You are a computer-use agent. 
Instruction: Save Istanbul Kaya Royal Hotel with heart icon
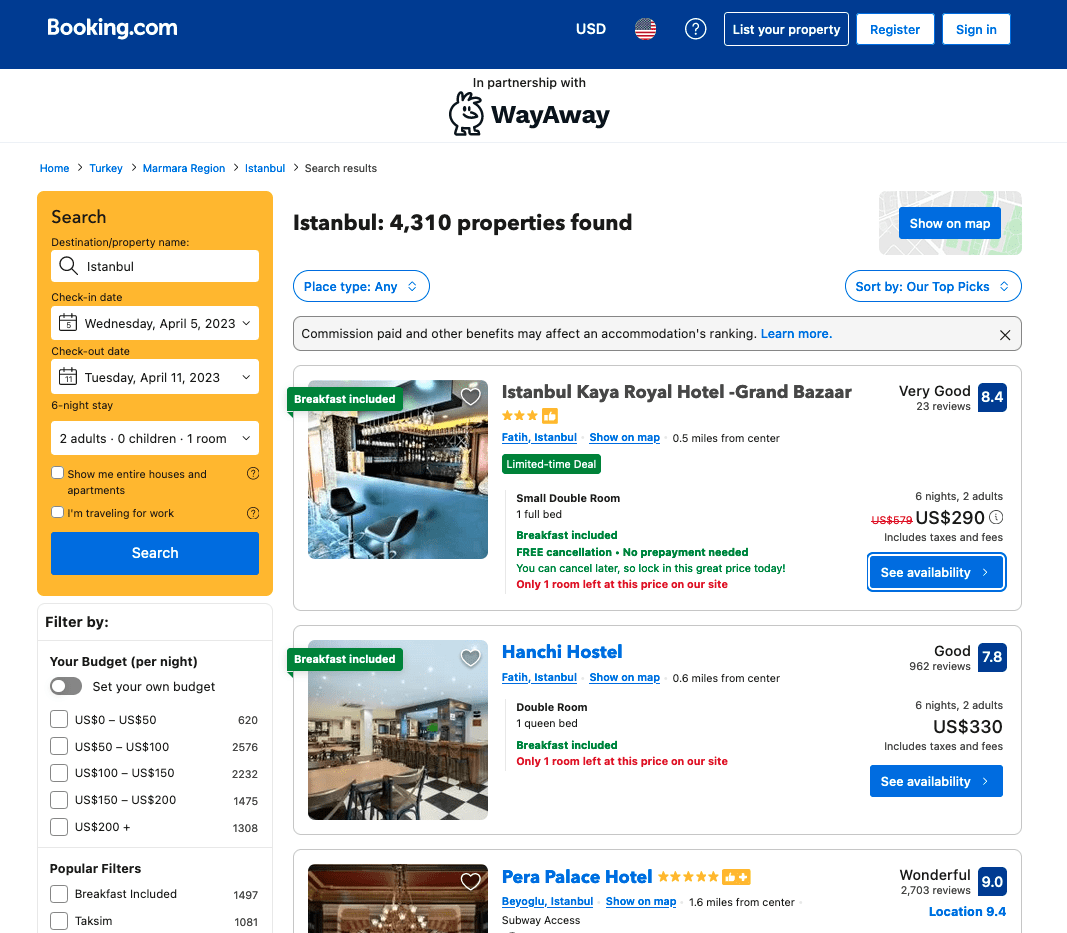(x=471, y=396)
